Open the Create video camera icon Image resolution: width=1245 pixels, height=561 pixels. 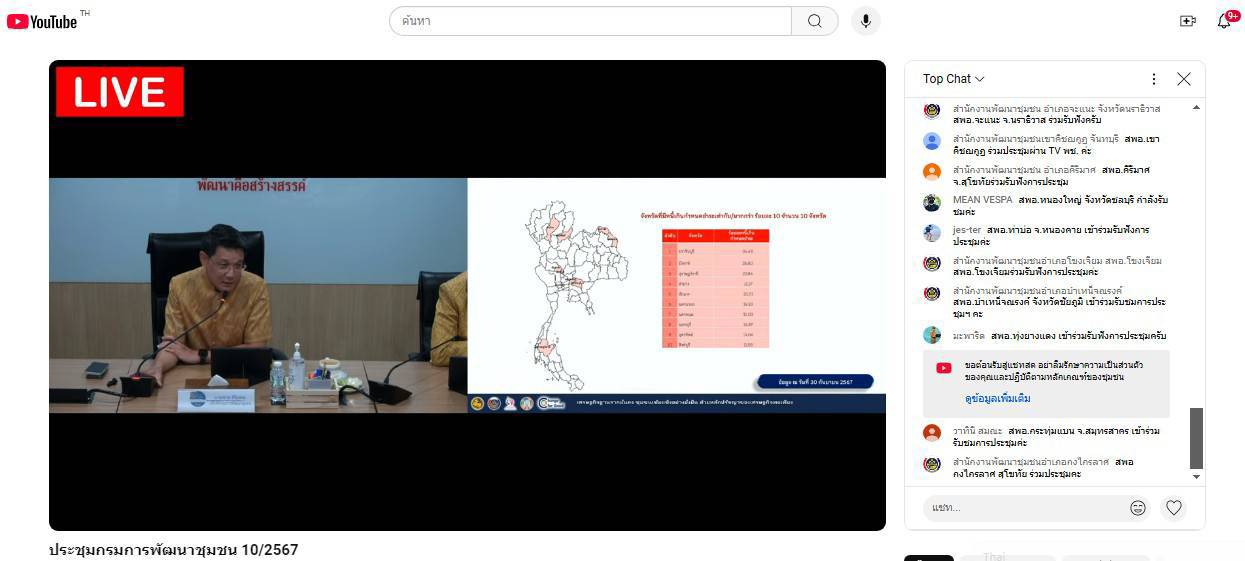pyautogui.click(x=1188, y=21)
